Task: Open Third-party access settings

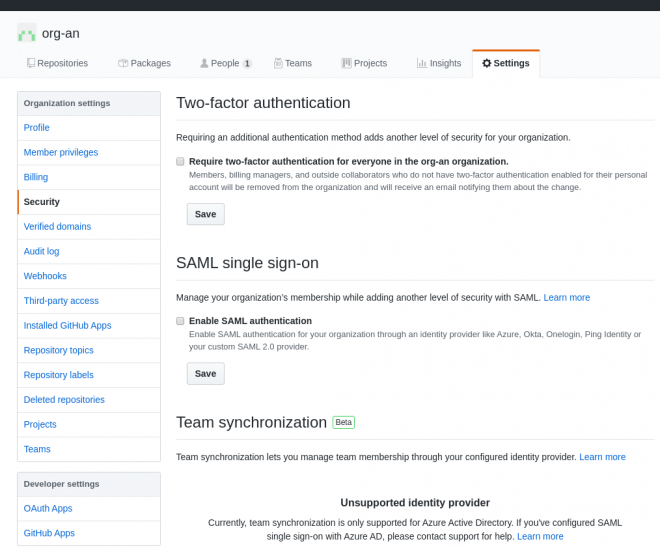Action: [x=89, y=301]
